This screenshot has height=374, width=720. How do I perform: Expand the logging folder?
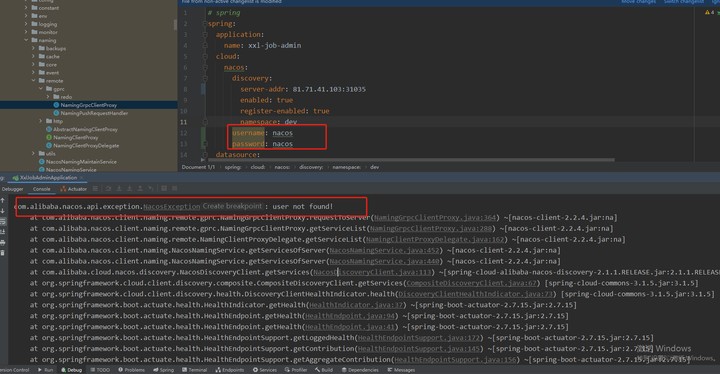tap(26, 24)
